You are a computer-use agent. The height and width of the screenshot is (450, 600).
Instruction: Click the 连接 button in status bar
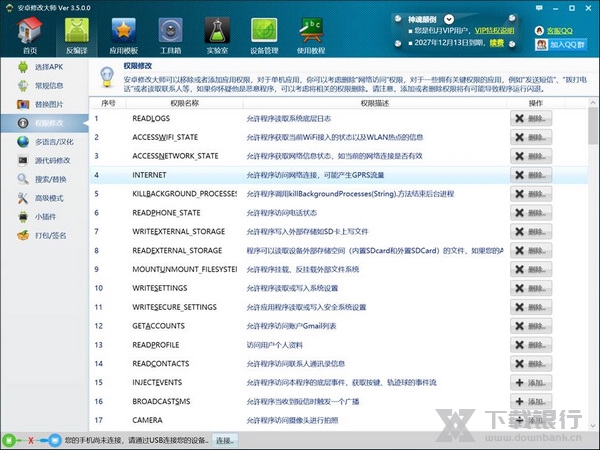[225, 440]
